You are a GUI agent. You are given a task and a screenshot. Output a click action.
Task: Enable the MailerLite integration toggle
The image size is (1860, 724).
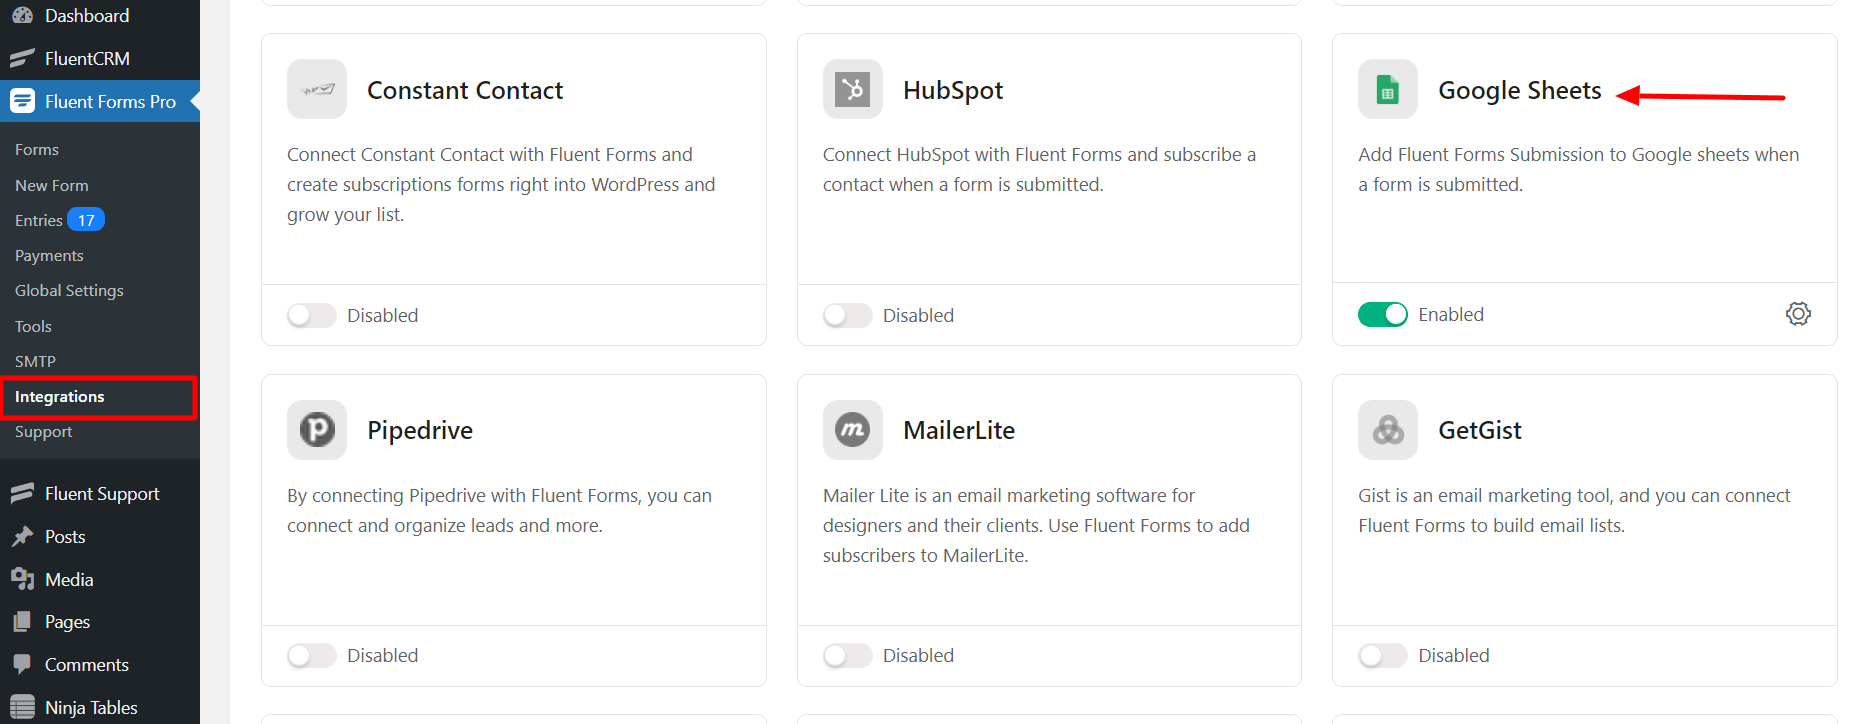847,655
